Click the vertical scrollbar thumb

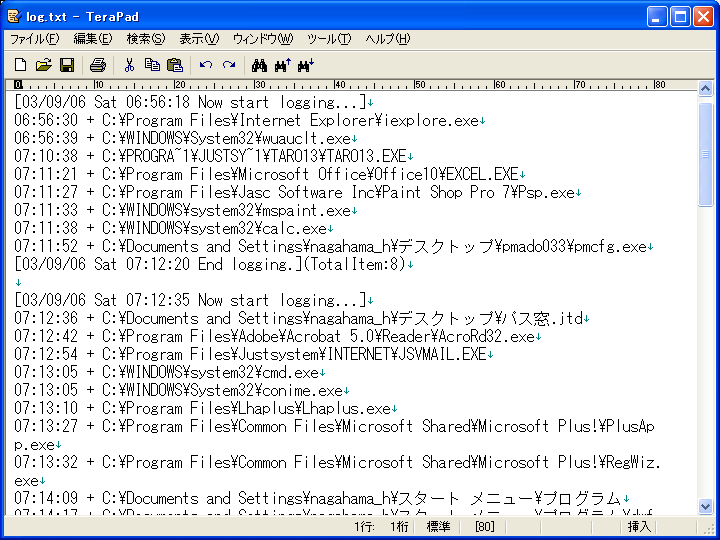[705, 155]
